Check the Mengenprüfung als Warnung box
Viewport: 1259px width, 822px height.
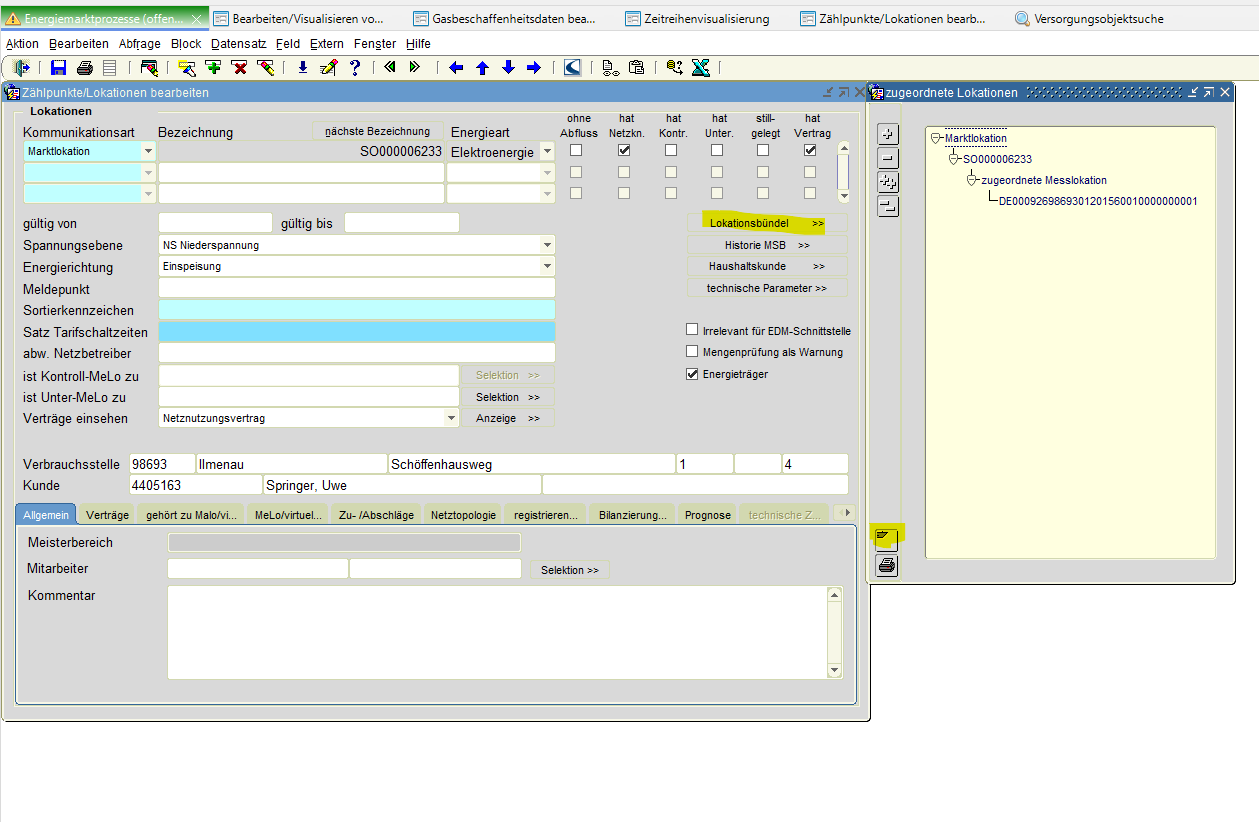click(692, 352)
